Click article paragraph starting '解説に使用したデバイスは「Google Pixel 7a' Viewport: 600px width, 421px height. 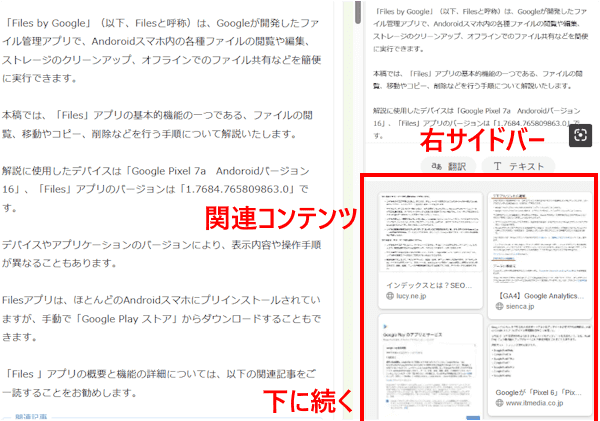point(155,189)
